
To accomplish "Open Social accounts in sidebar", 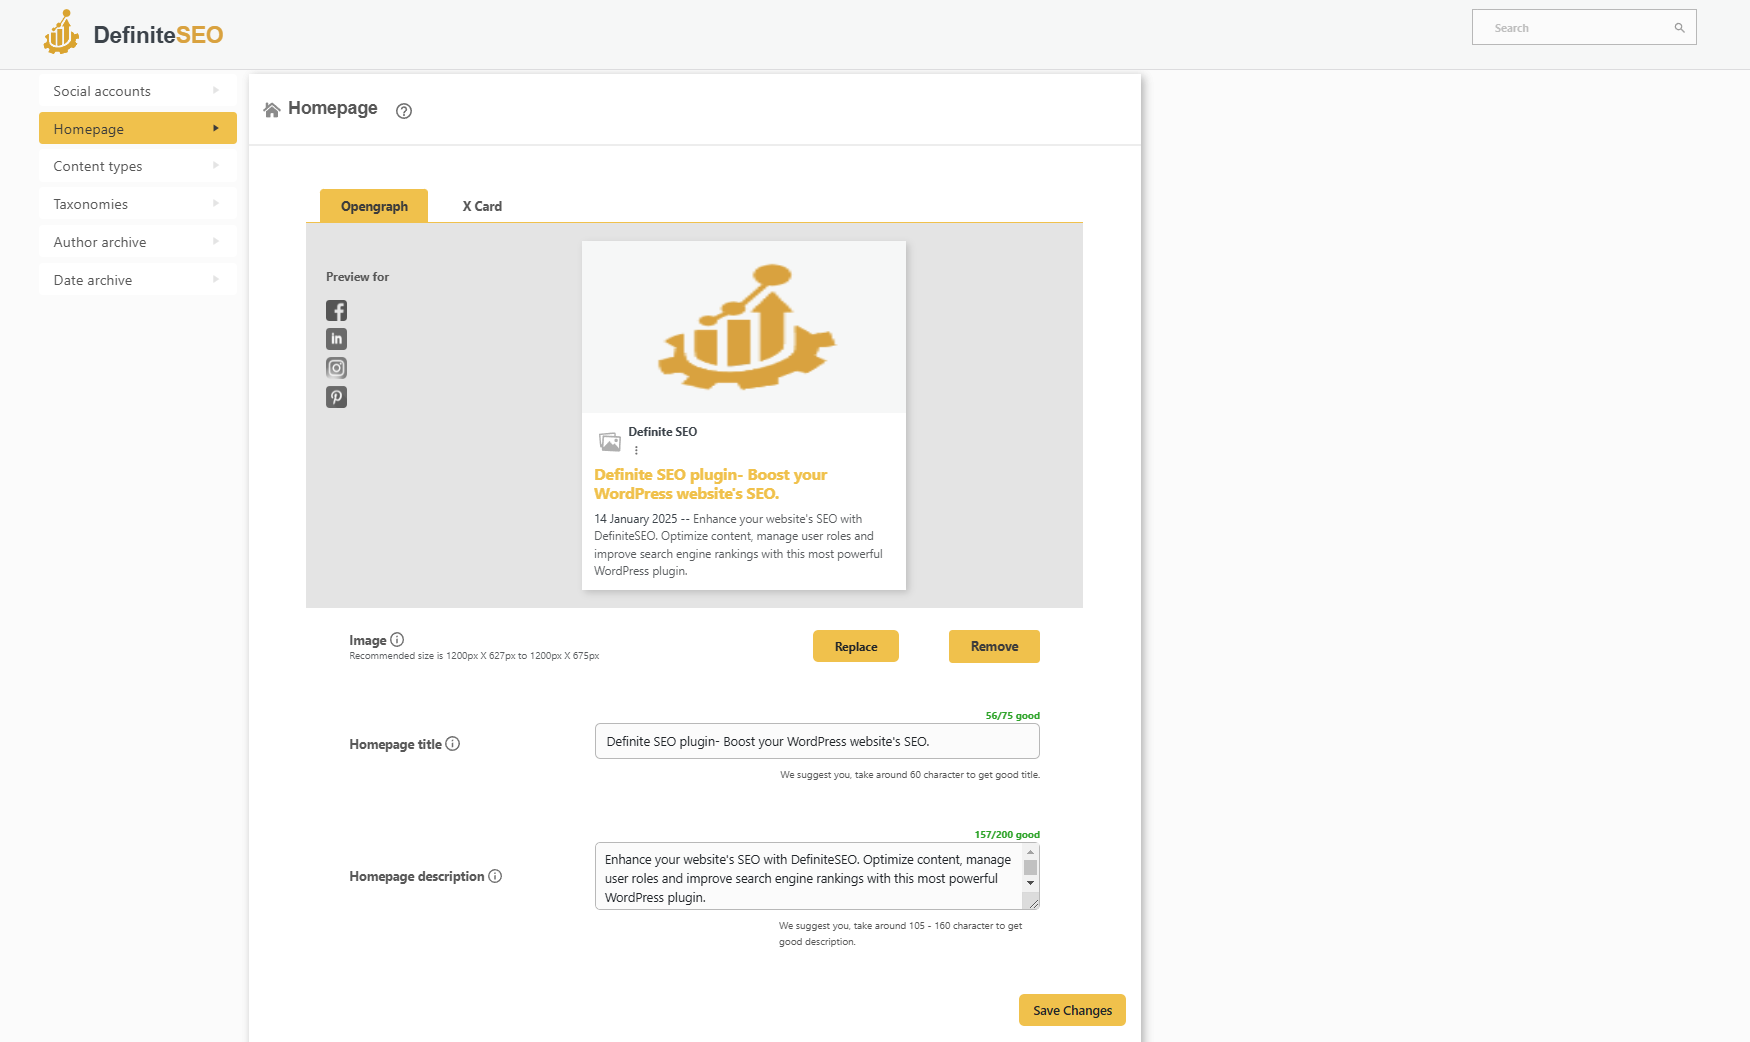I will [x=138, y=91].
